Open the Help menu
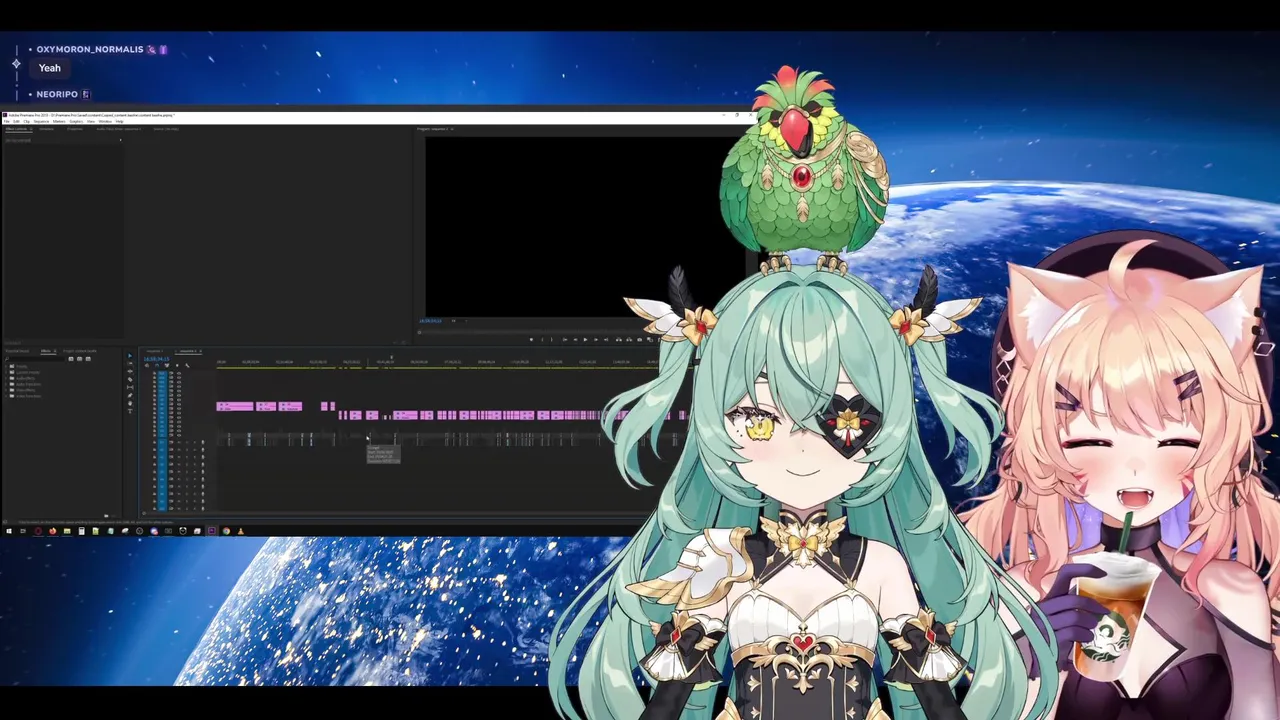Viewport: 1280px width, 720px height. pyautogui.click(x=119, y=121)
